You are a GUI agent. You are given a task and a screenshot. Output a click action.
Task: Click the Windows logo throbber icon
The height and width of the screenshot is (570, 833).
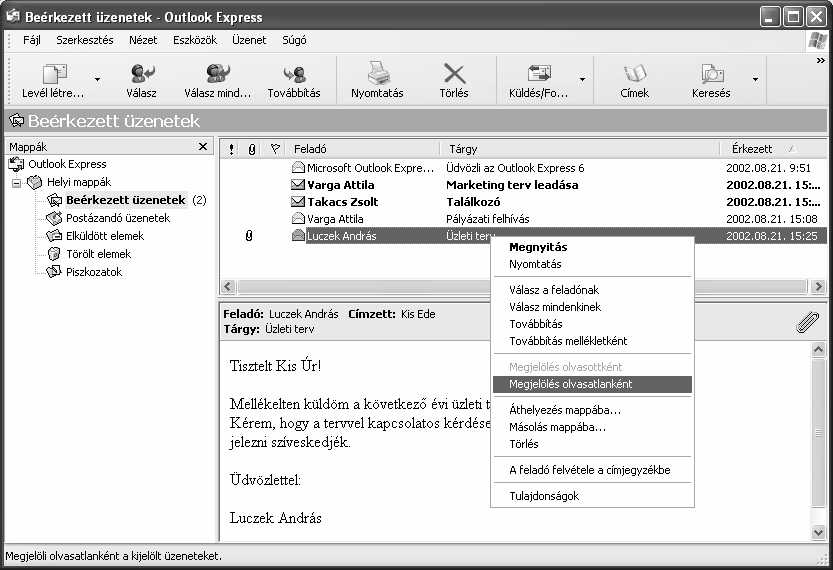(x=817, y=41)
